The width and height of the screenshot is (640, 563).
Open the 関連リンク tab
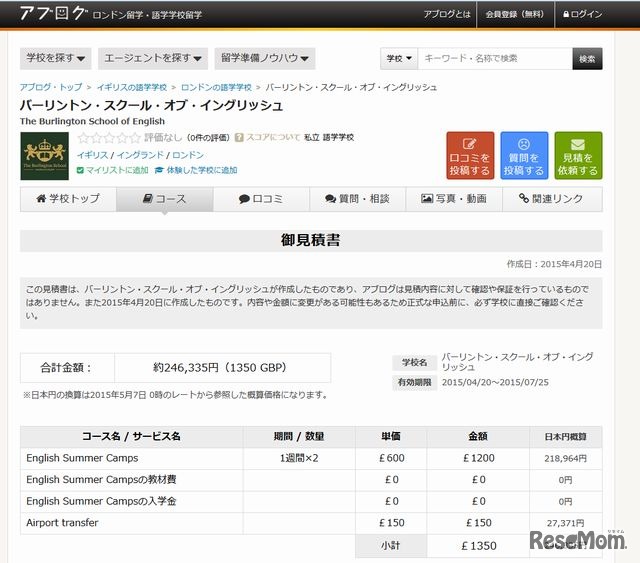pyautogui.click(x=552, y=199)
